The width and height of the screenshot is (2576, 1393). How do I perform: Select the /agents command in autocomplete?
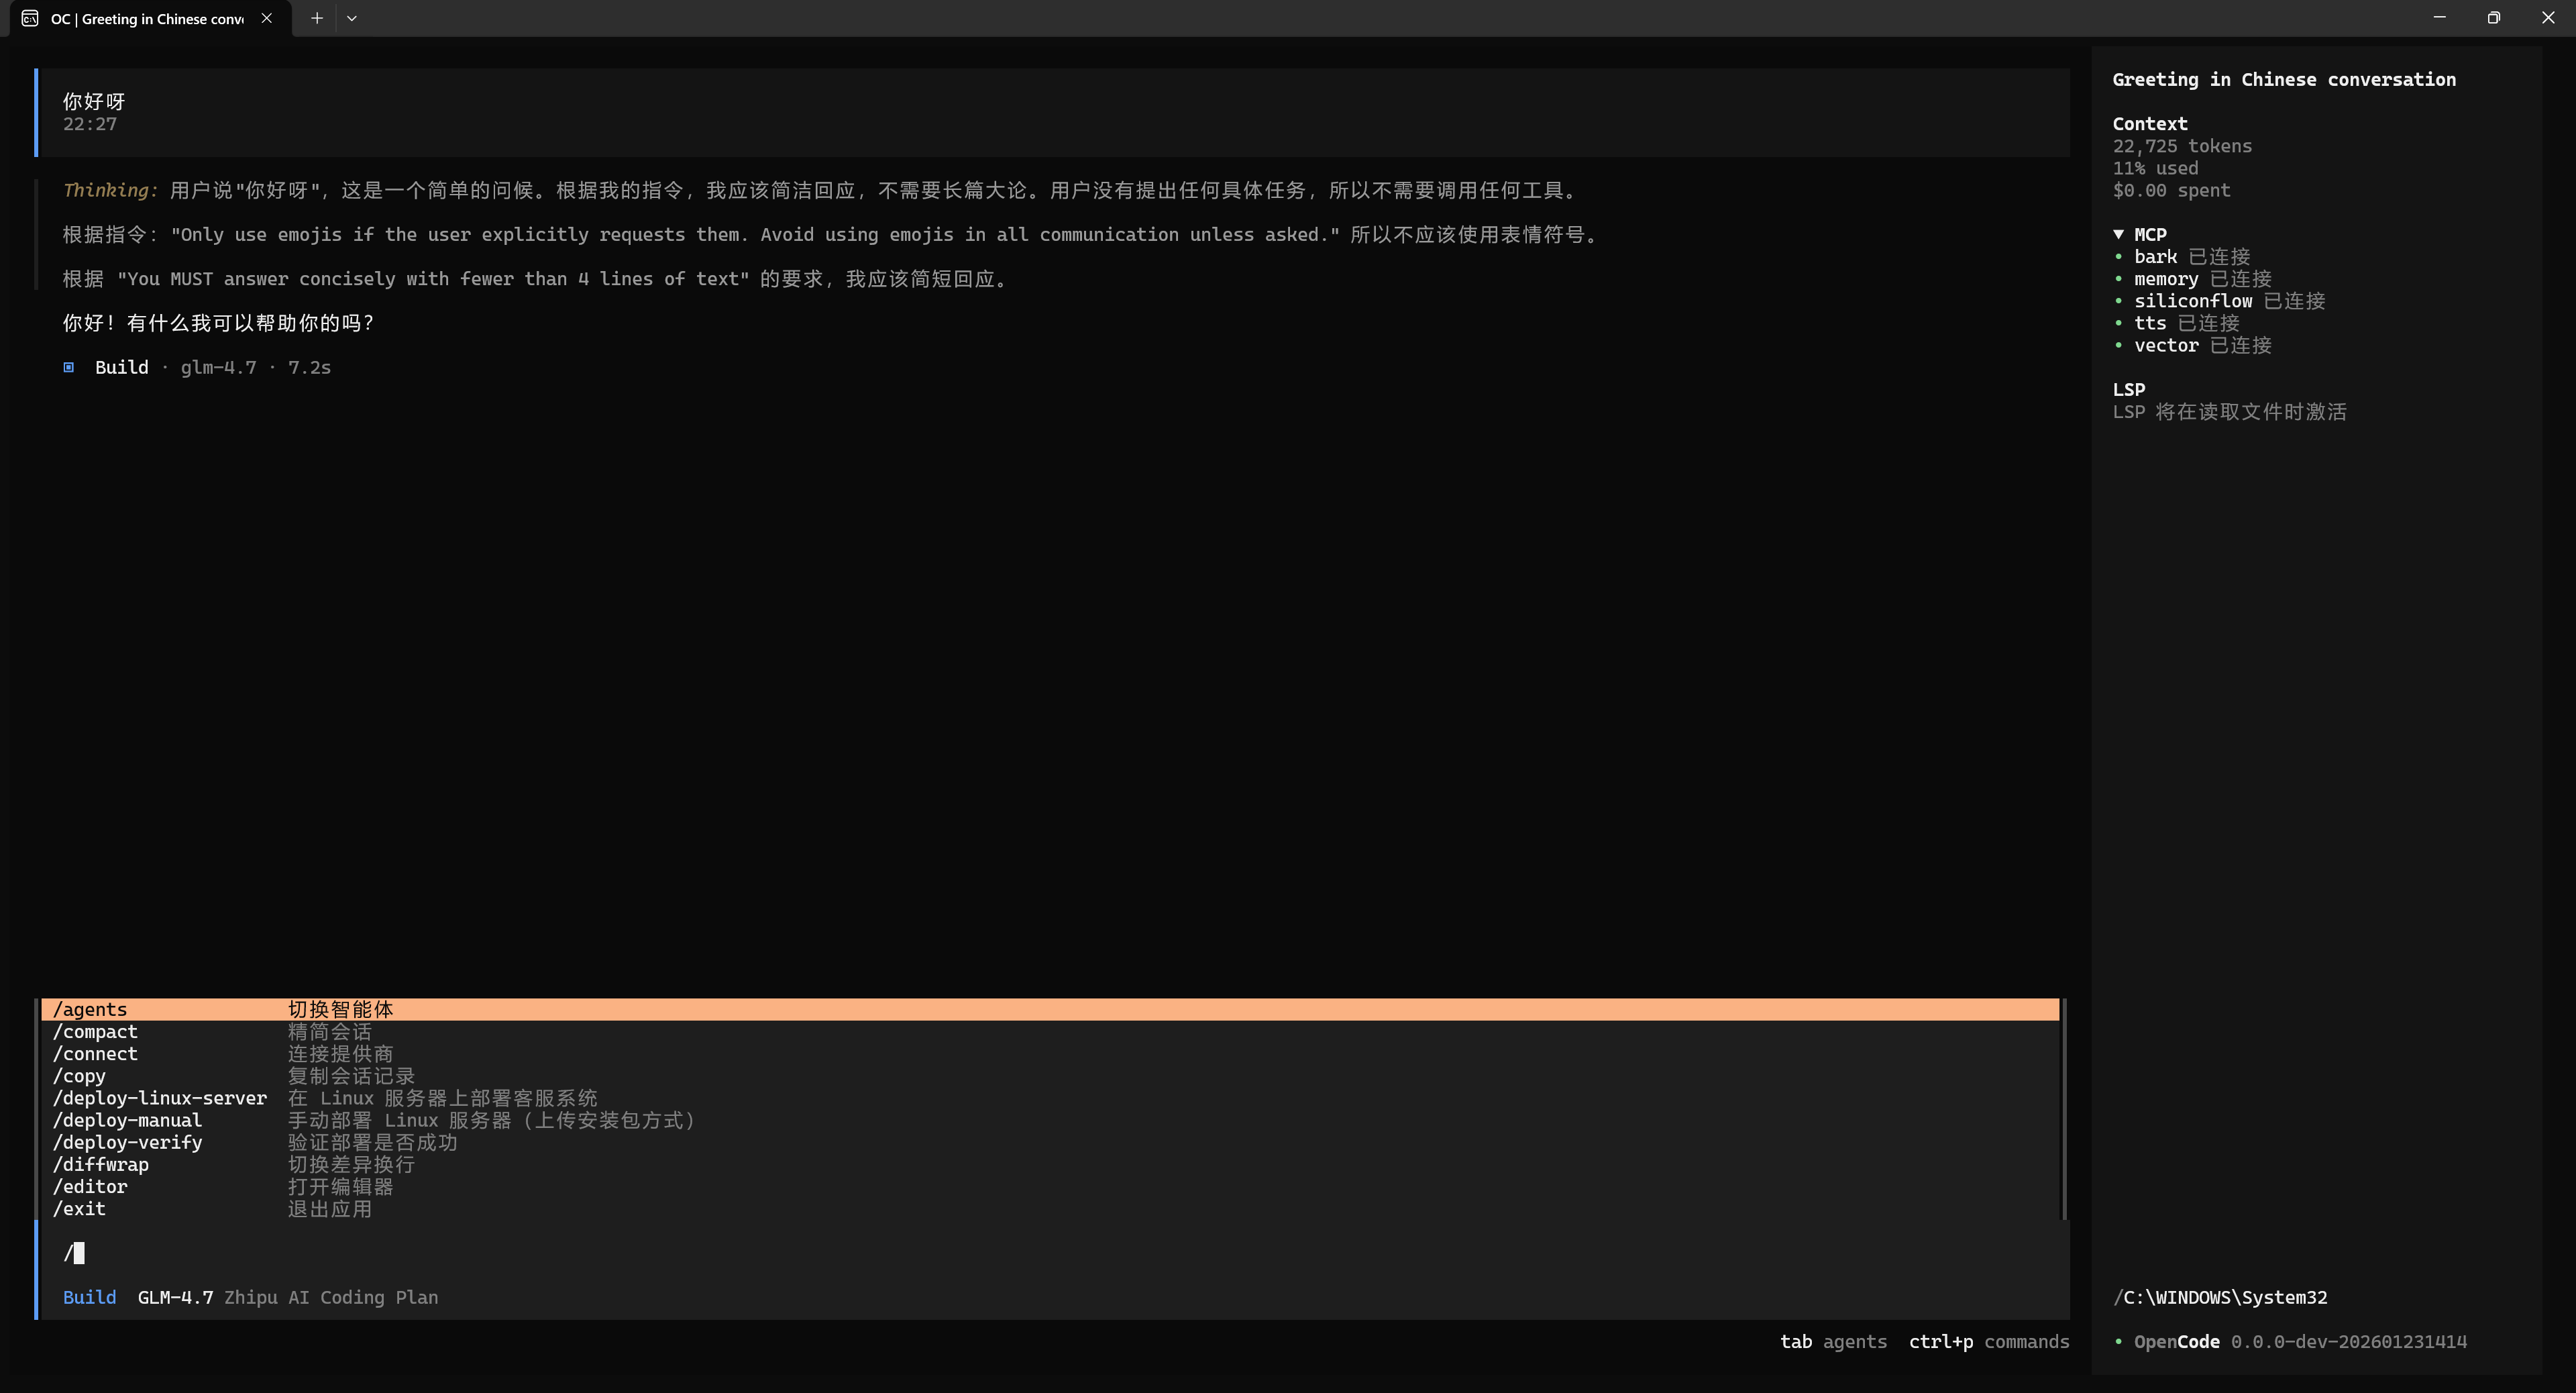(x=90, y=1009)
